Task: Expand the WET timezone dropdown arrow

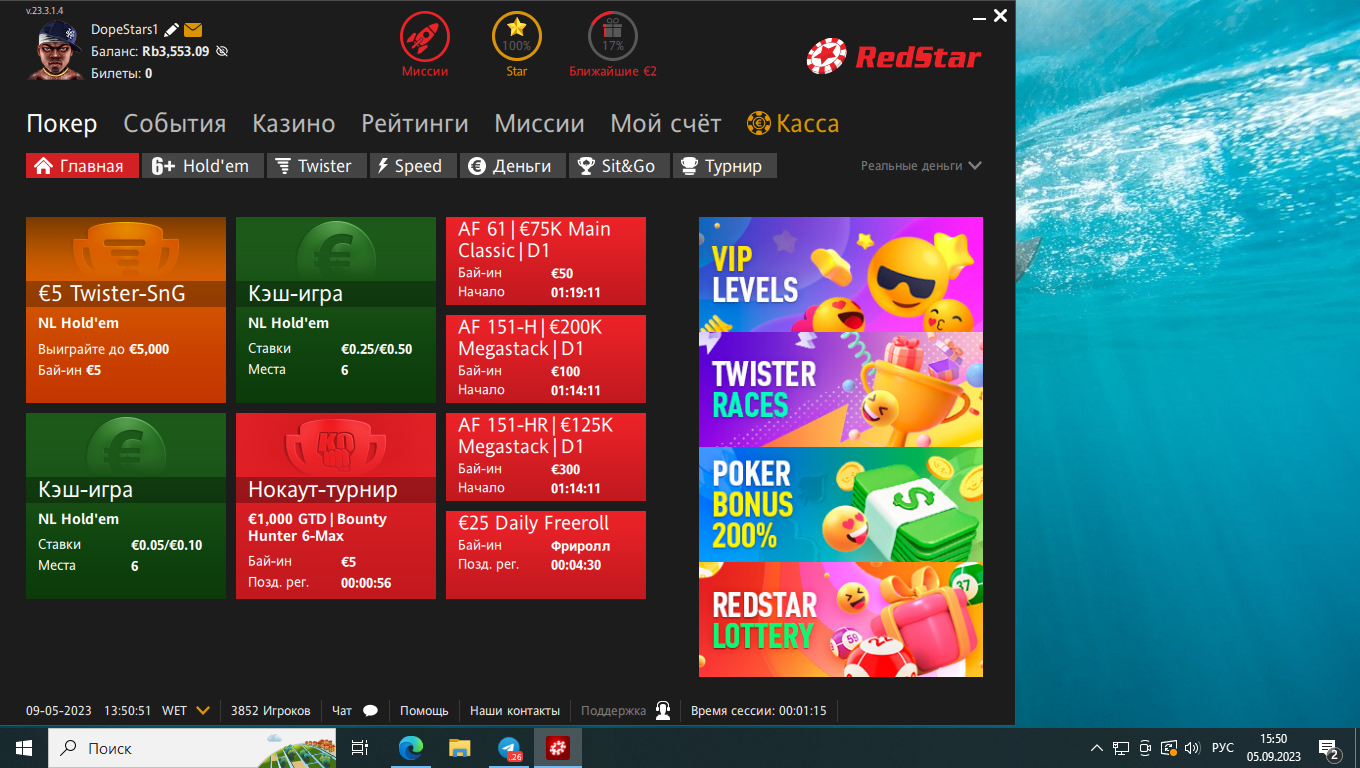Action: (x=203, y=711)
